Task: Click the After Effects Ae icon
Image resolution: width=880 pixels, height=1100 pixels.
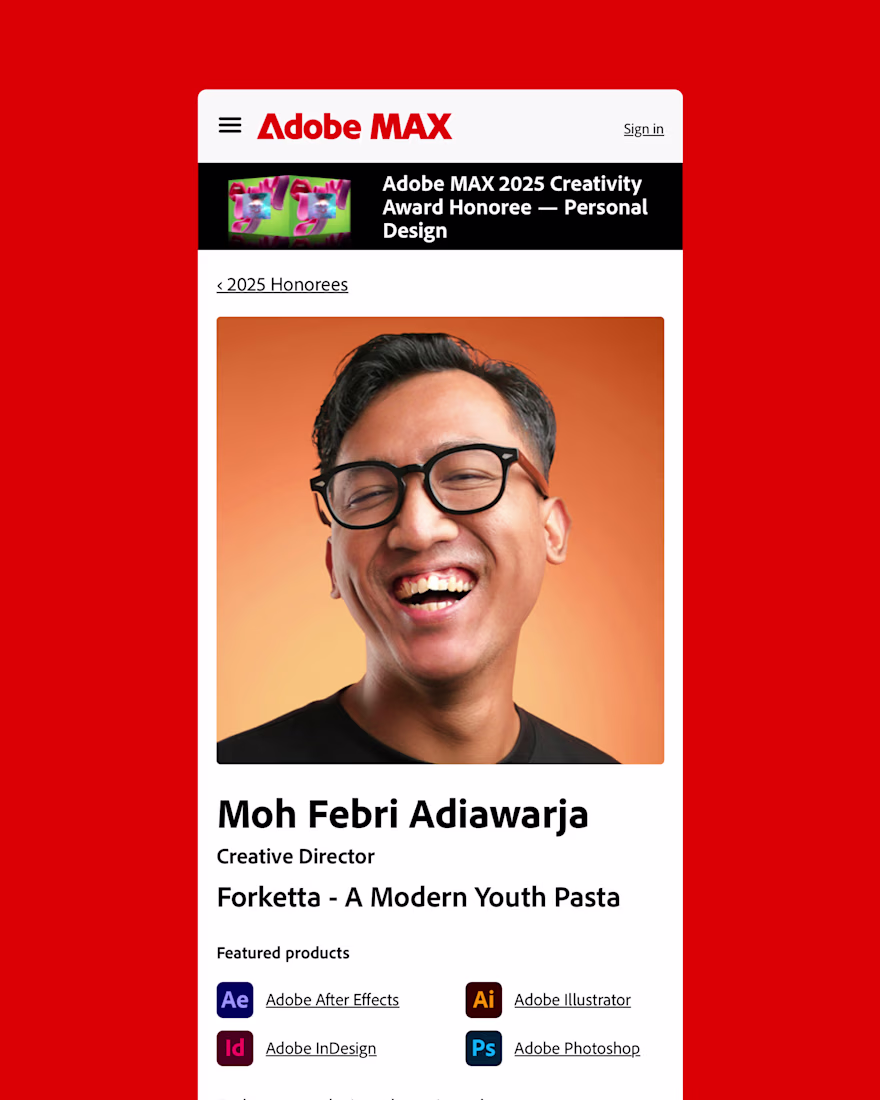Action: [x=235, y=1000]
